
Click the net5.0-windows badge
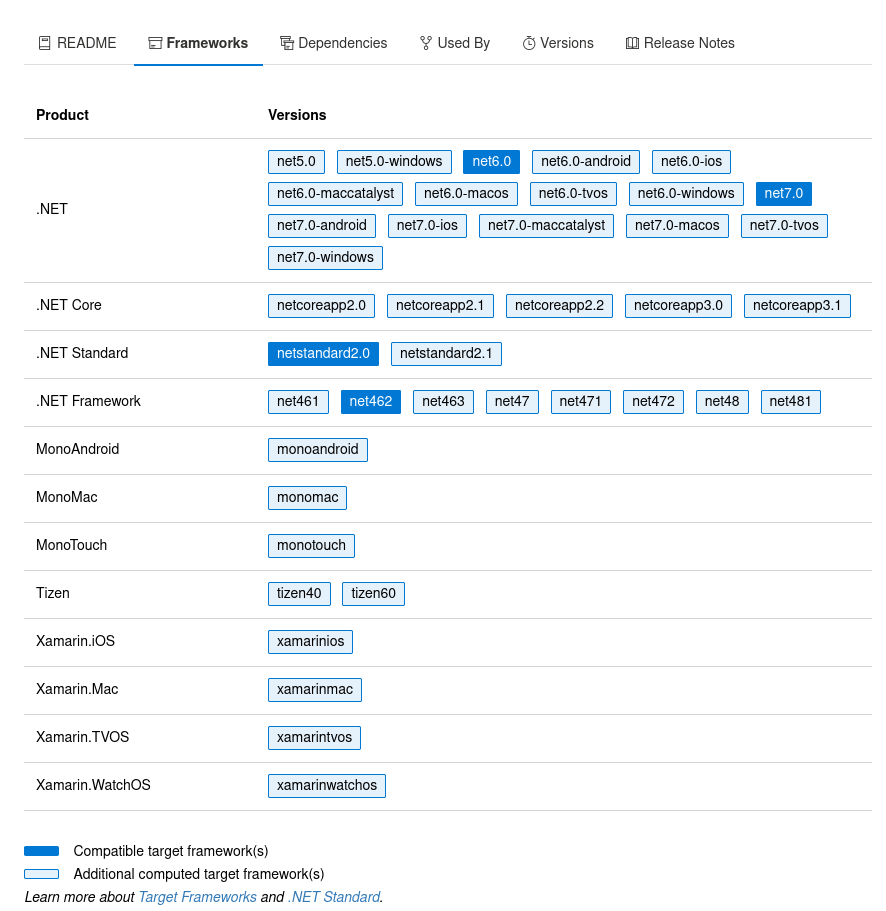(x=394, y=162)
